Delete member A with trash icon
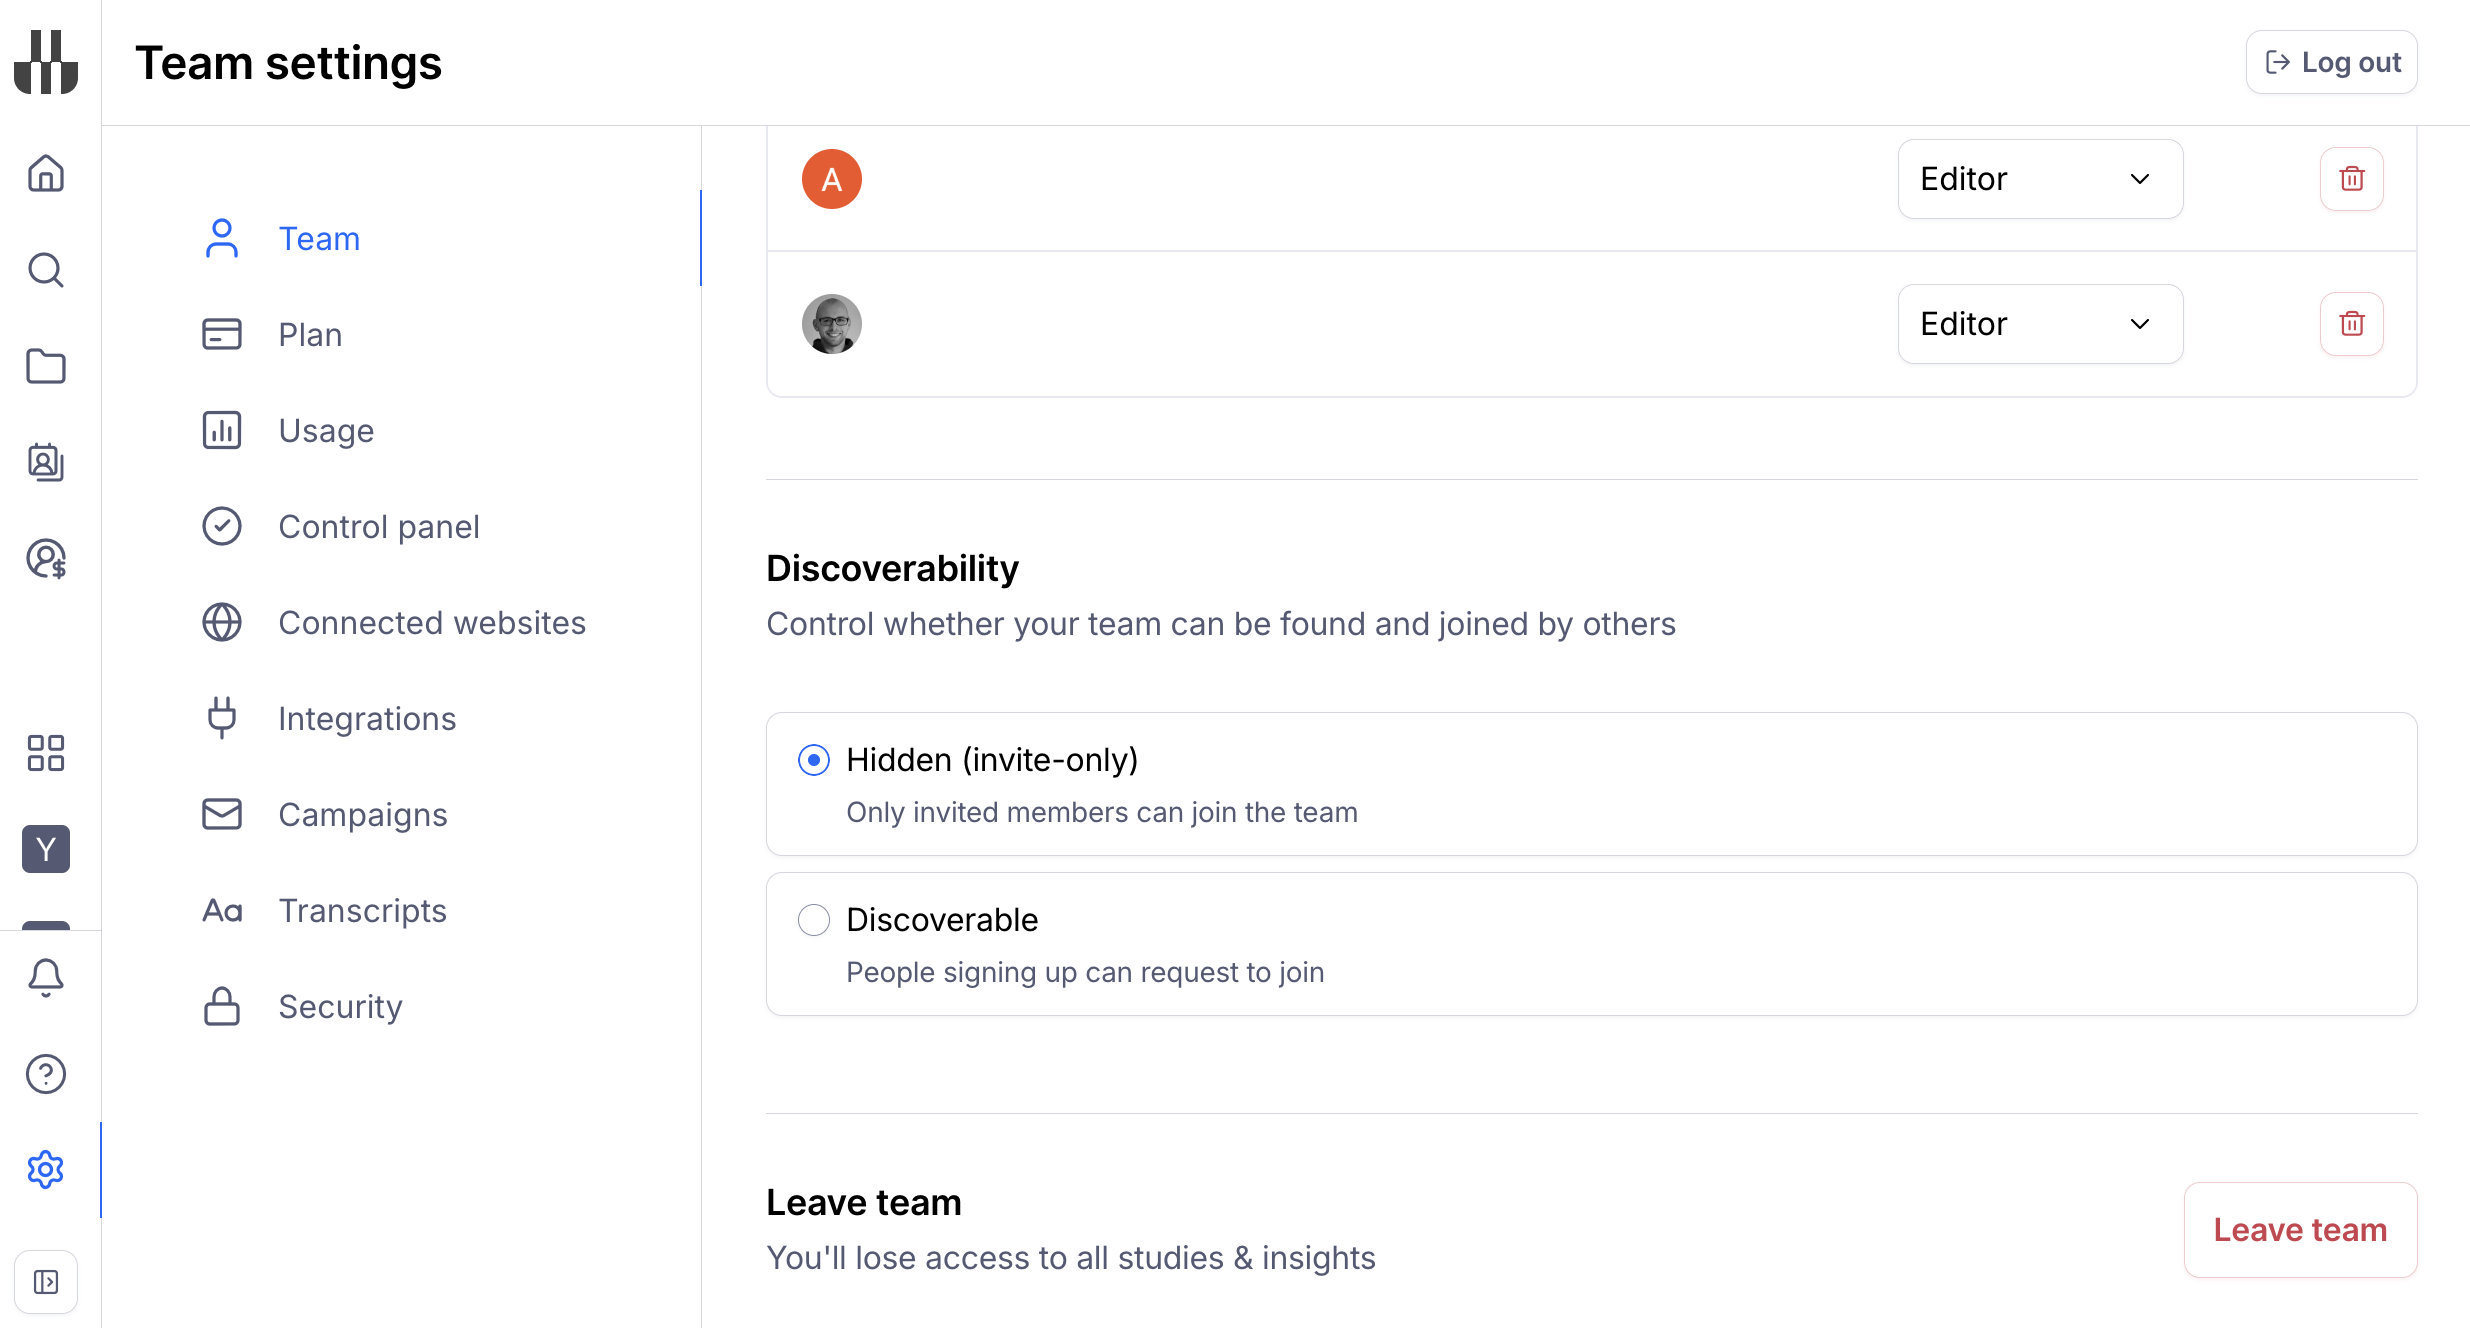This screenshot has width=2470, height=1328. coord(2352,179)
